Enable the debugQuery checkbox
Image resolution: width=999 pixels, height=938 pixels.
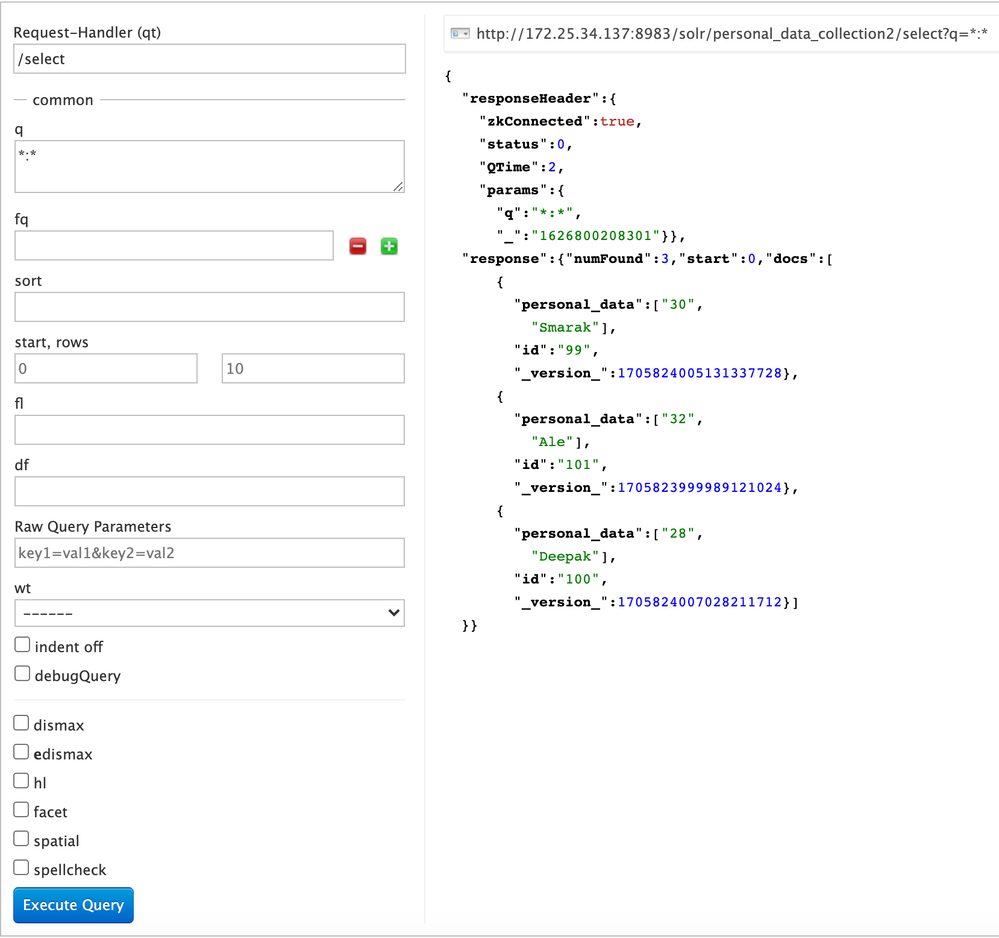pyautogui.click(x=22, y=674)
